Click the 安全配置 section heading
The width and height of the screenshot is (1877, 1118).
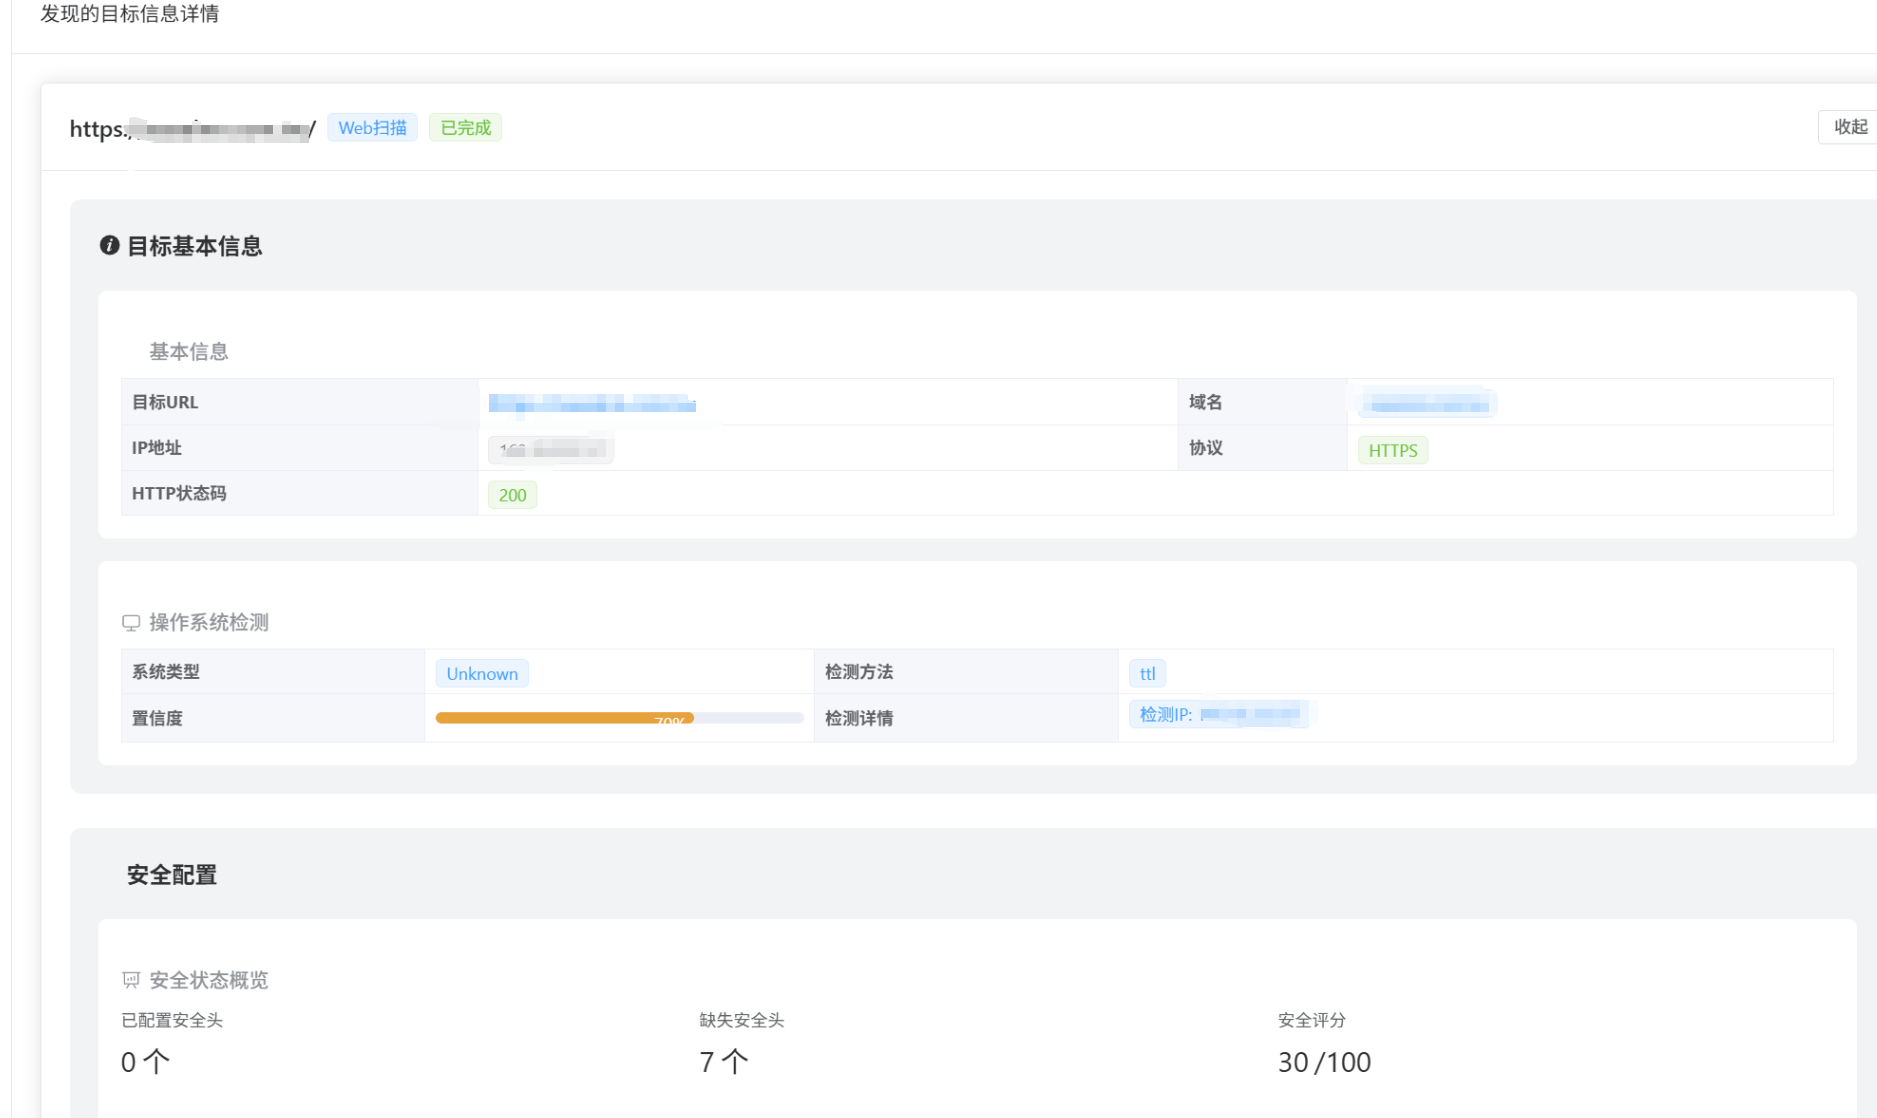tap(172, 875)
